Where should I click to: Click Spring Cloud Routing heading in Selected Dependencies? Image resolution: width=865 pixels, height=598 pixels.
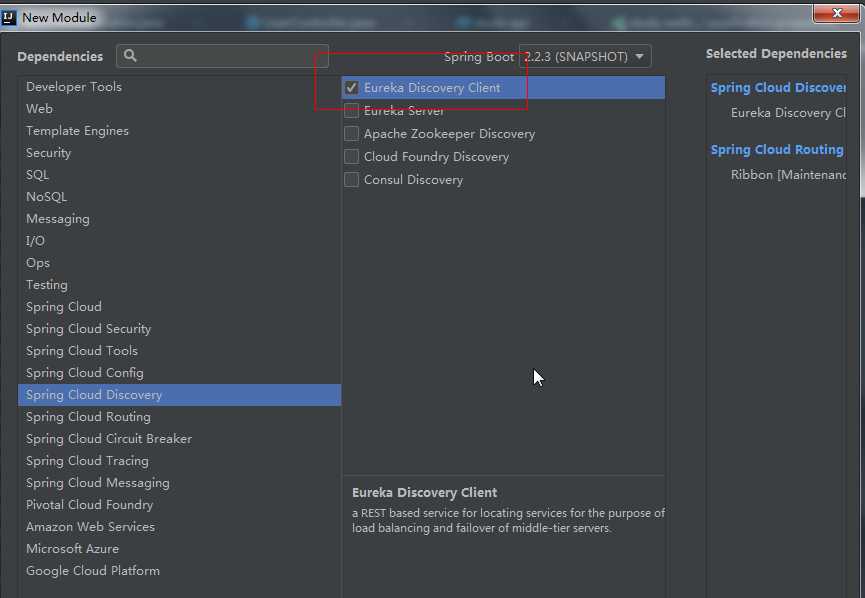[x=777, y=150]
